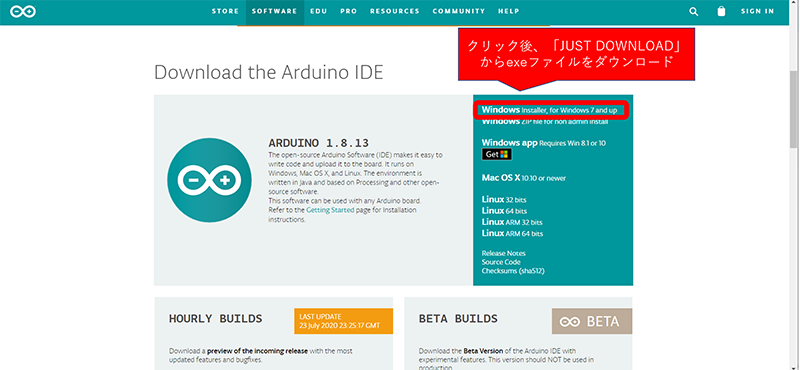Open the shopping bag cart icon
Screen dimensions: 800x370
click(x=721, y=11)
